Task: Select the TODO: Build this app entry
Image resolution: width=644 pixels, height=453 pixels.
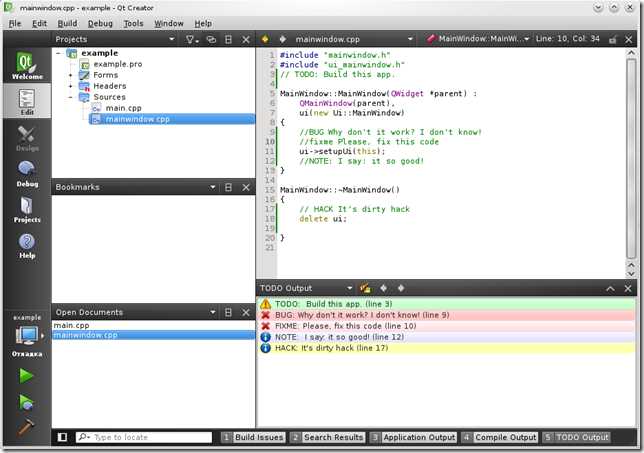Action: 446,304
